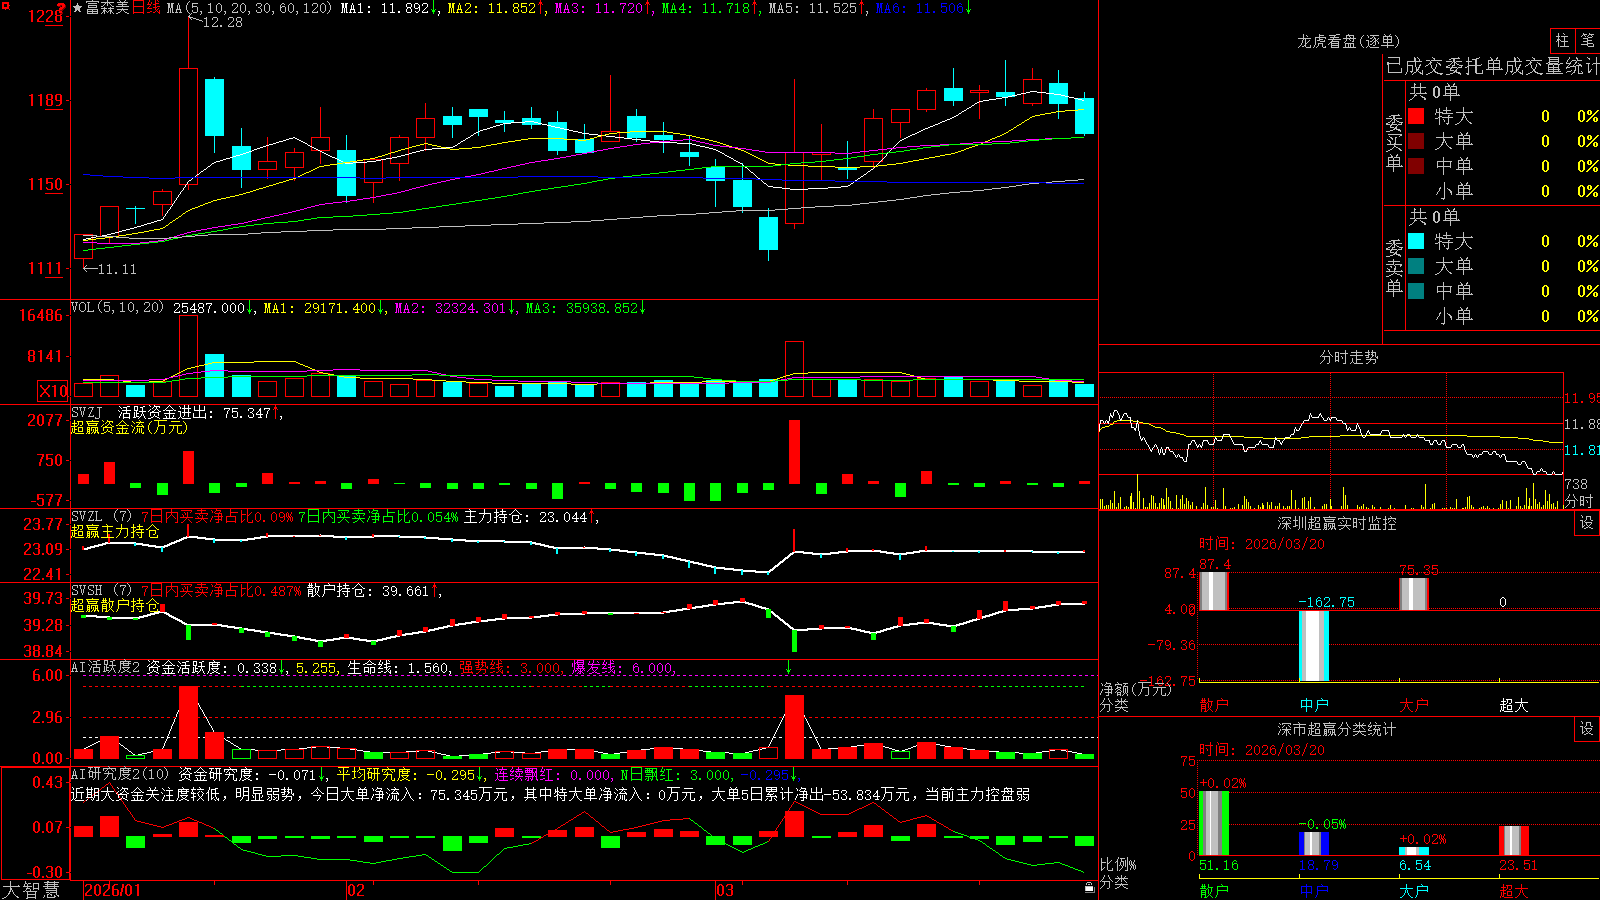Image resolution: width=1600 pixels, height=900 pixels.
Task: Open the AI研究度2(10) indicator label
Action: pyautogui.click(x=120, y=774)
